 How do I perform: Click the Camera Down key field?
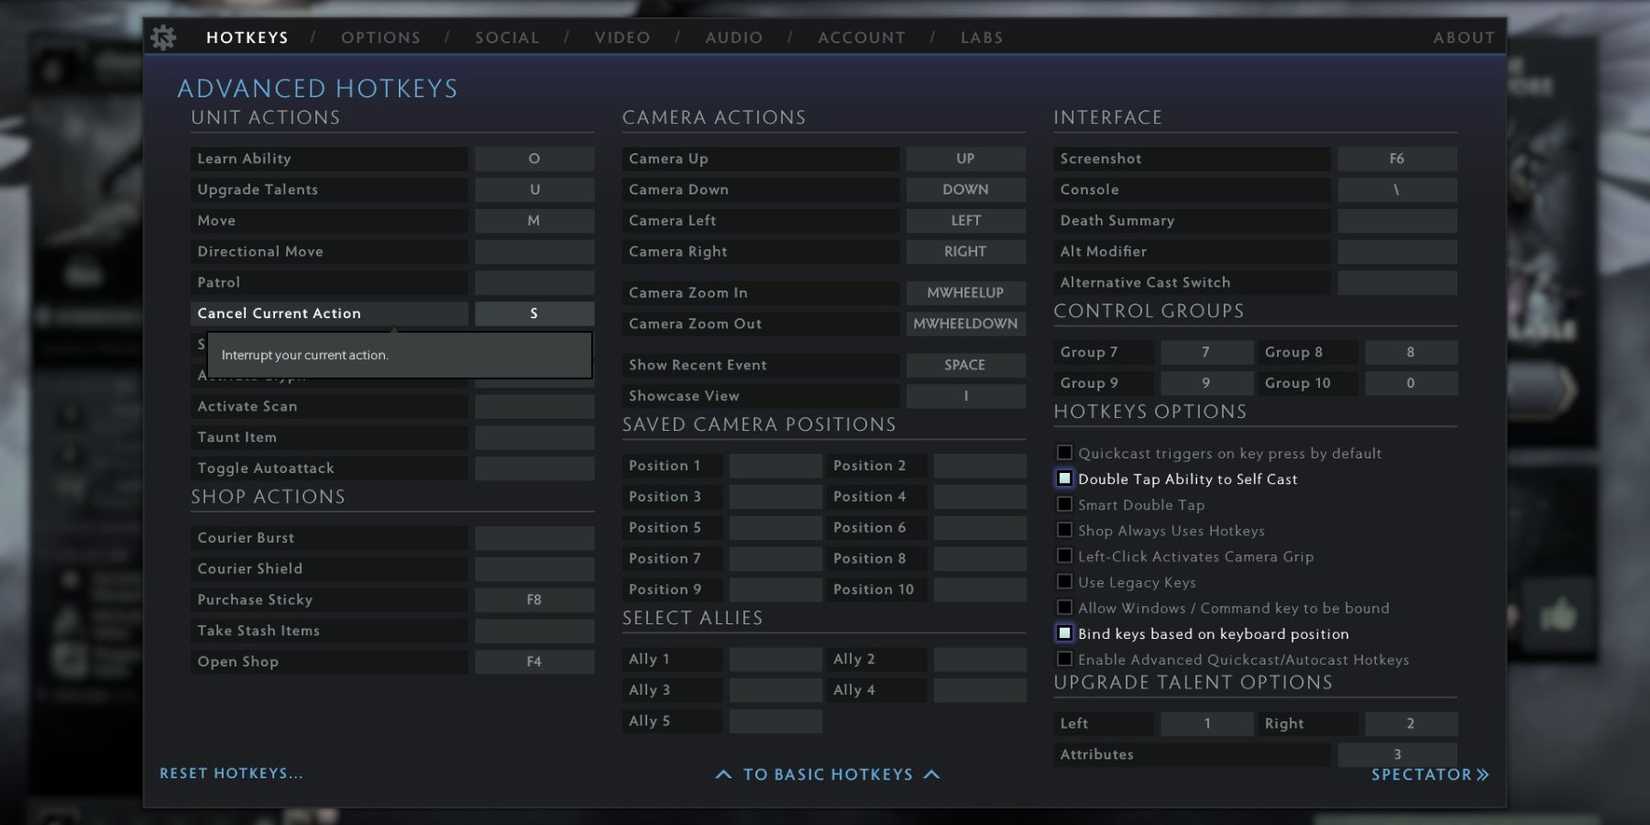[x=965, y=189]
